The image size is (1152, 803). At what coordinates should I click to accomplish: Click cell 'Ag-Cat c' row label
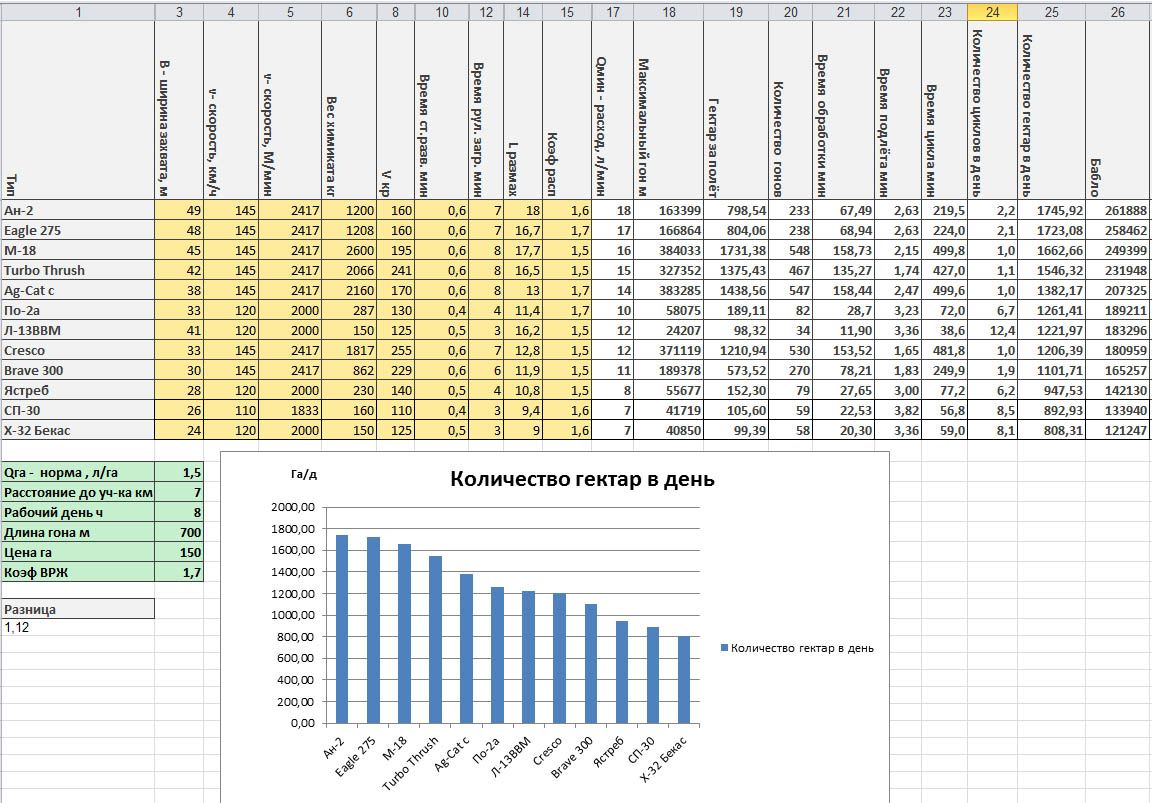point(78,290)
